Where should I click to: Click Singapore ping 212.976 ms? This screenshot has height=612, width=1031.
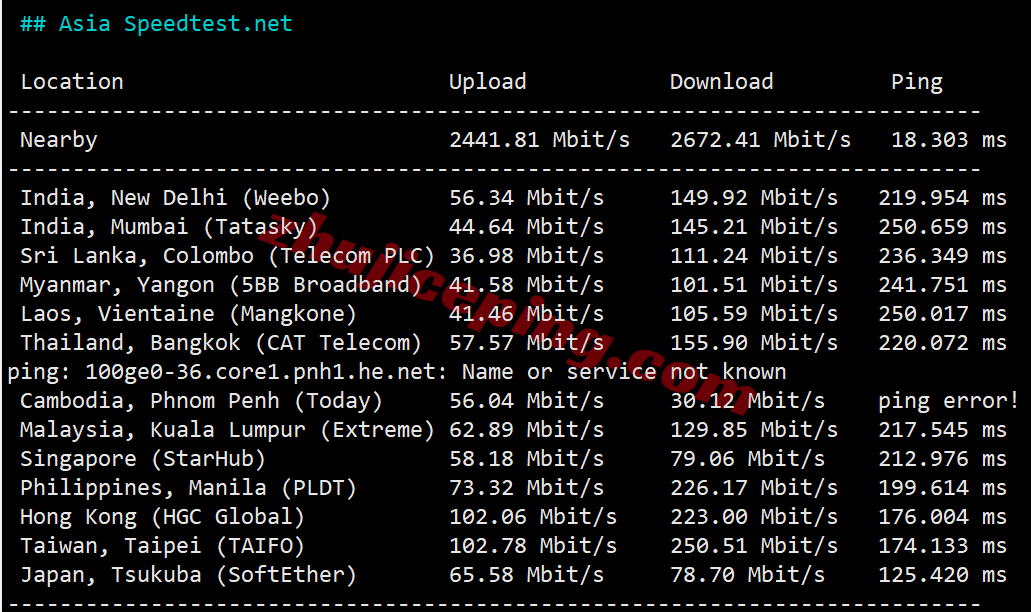point(942,458)
